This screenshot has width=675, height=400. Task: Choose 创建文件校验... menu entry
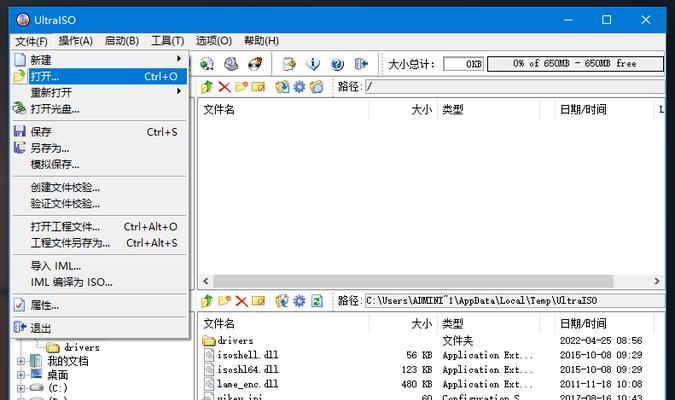99,187
